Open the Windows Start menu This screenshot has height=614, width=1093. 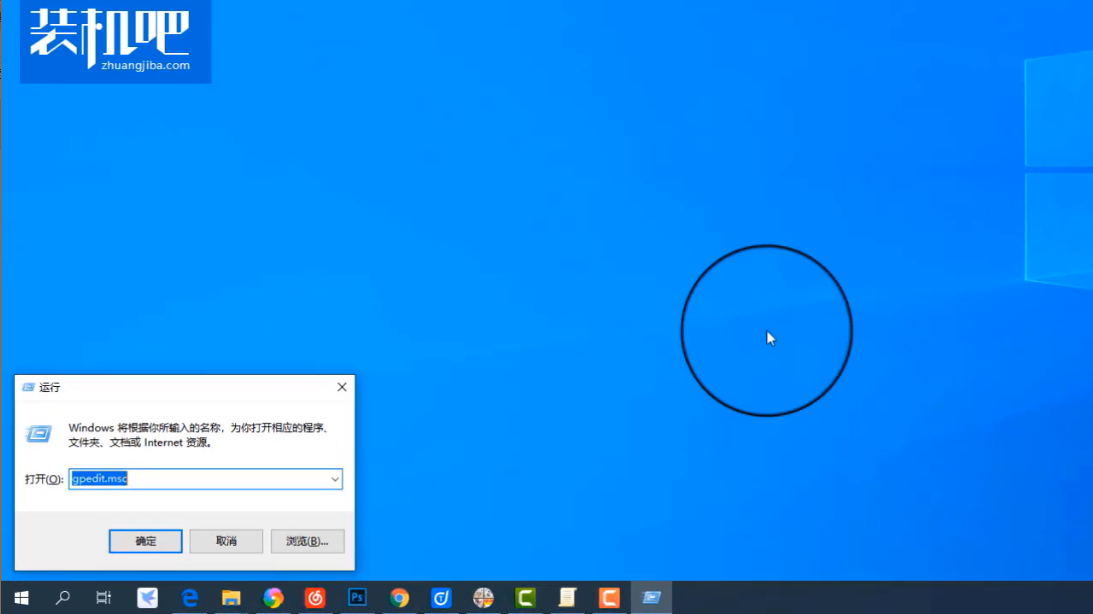click(x=20, y=598)
